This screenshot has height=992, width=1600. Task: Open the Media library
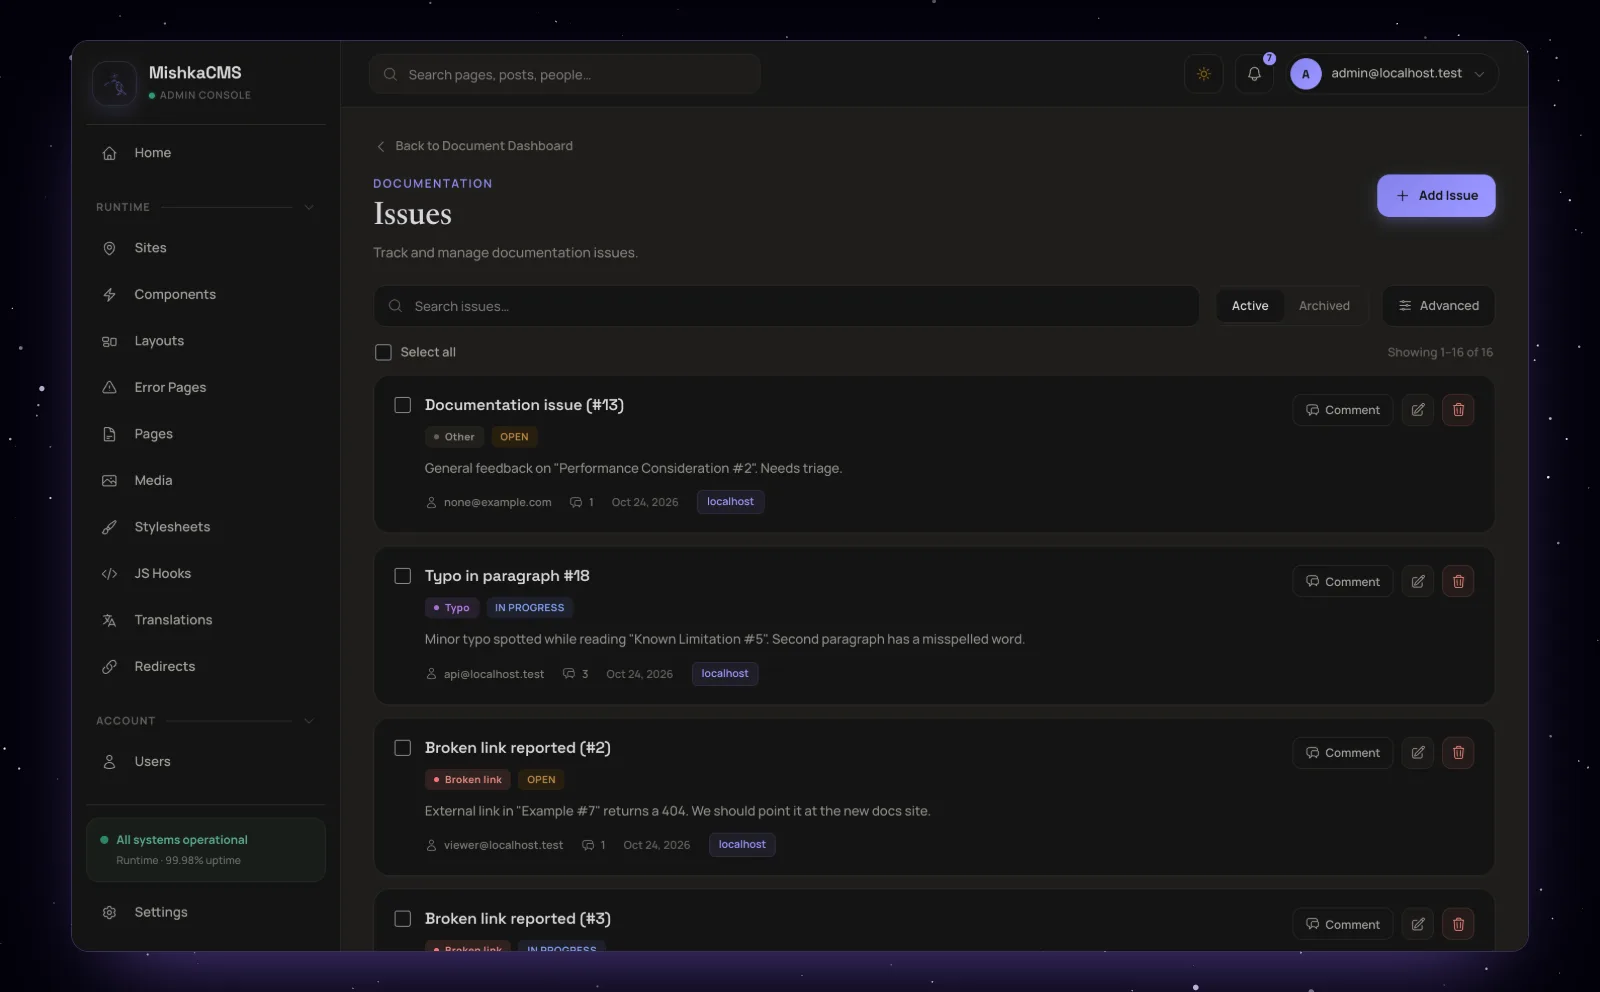pos(206,480)
